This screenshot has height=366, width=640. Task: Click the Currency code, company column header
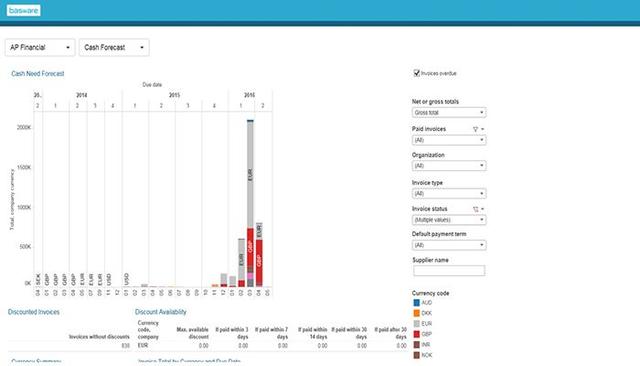[x=148, y=330]
